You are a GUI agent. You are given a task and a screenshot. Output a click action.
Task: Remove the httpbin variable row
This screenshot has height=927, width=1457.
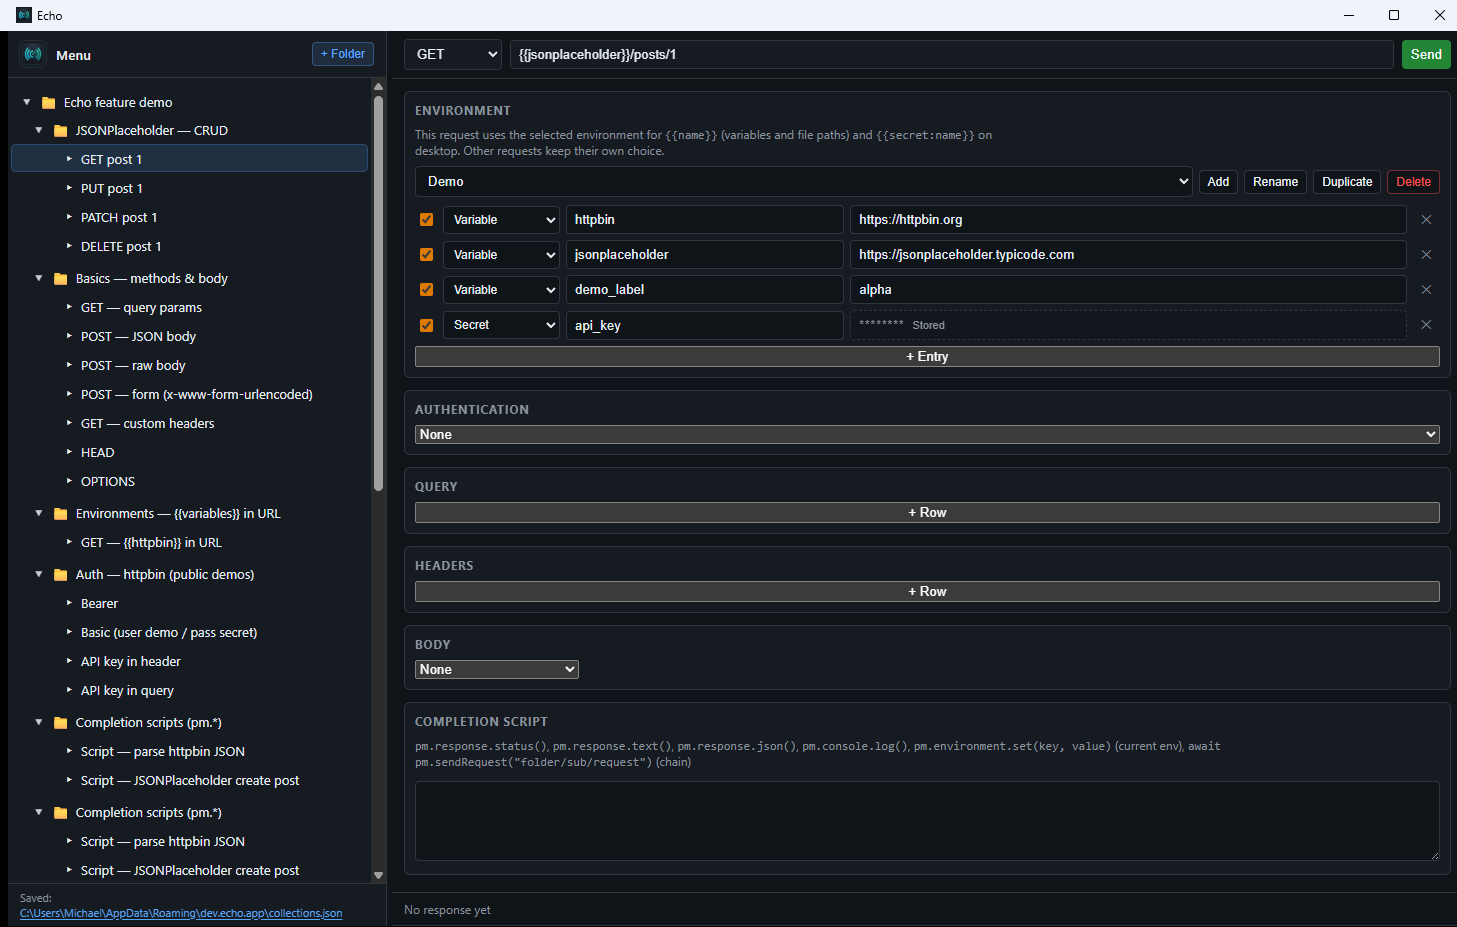[1426, 220]
